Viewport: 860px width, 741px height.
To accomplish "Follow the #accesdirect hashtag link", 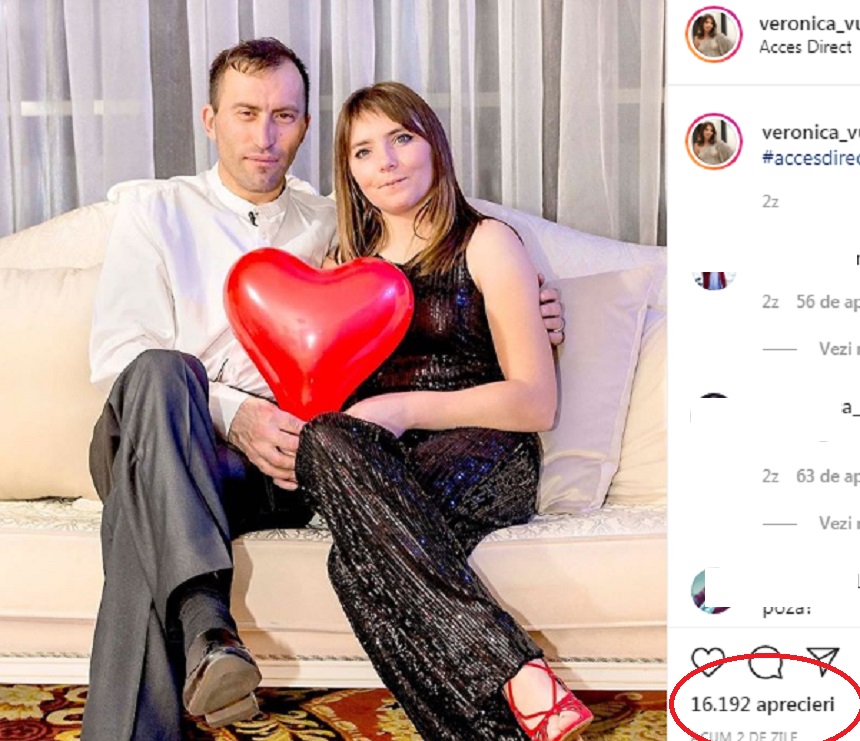I will (x=810, y=157).
